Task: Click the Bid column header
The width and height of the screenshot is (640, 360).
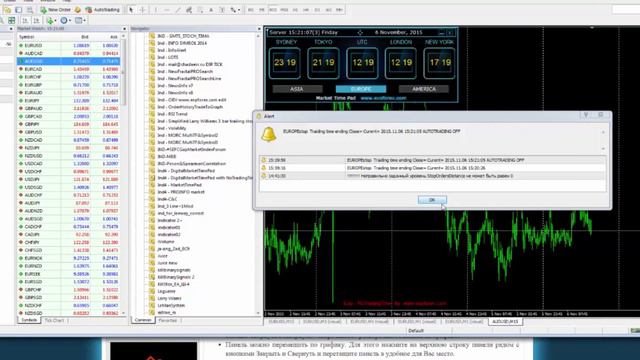Action: tap(84, 37)
